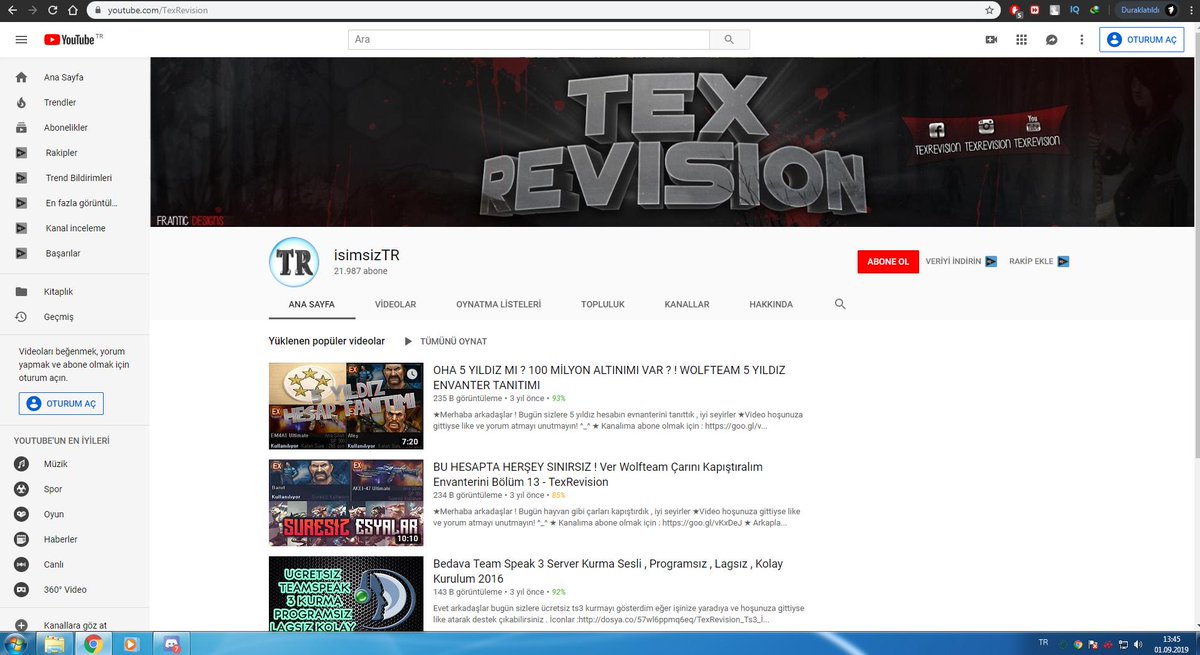Switch to TOPLULUK tab
The height and width of the screenshot is (655, 1200).
[603, 304]
